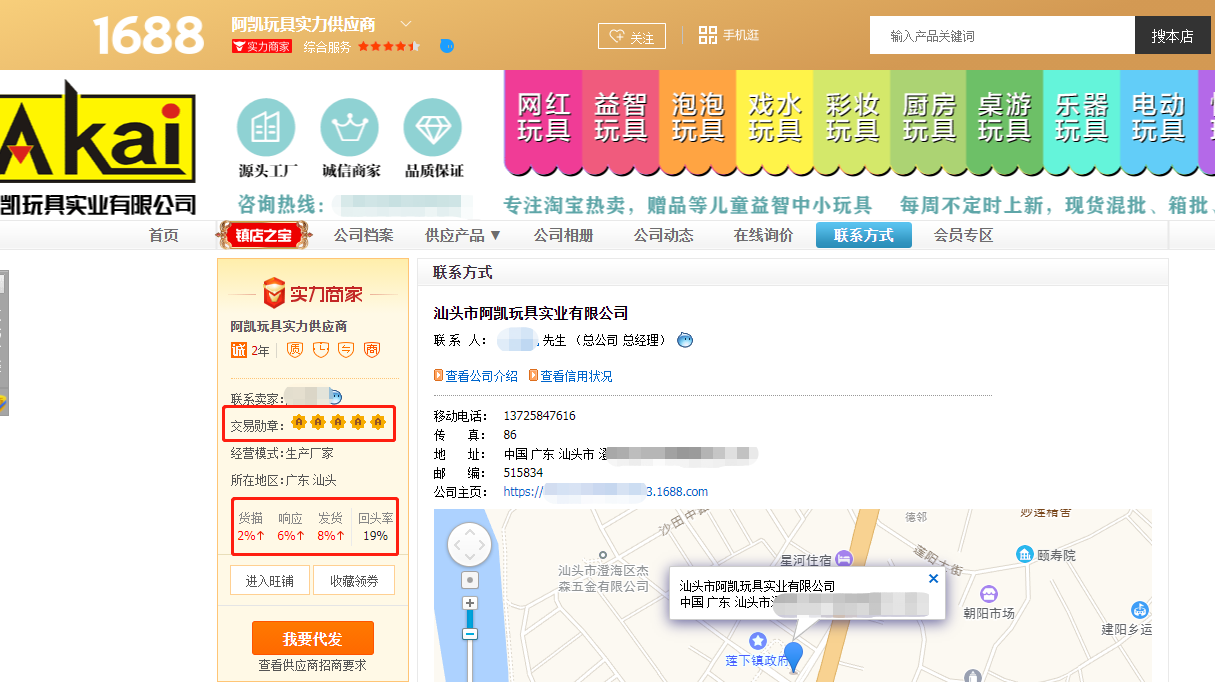Click the blue Wangwang icon in header
Viewport: 1215px width, 682px height.
447,46
